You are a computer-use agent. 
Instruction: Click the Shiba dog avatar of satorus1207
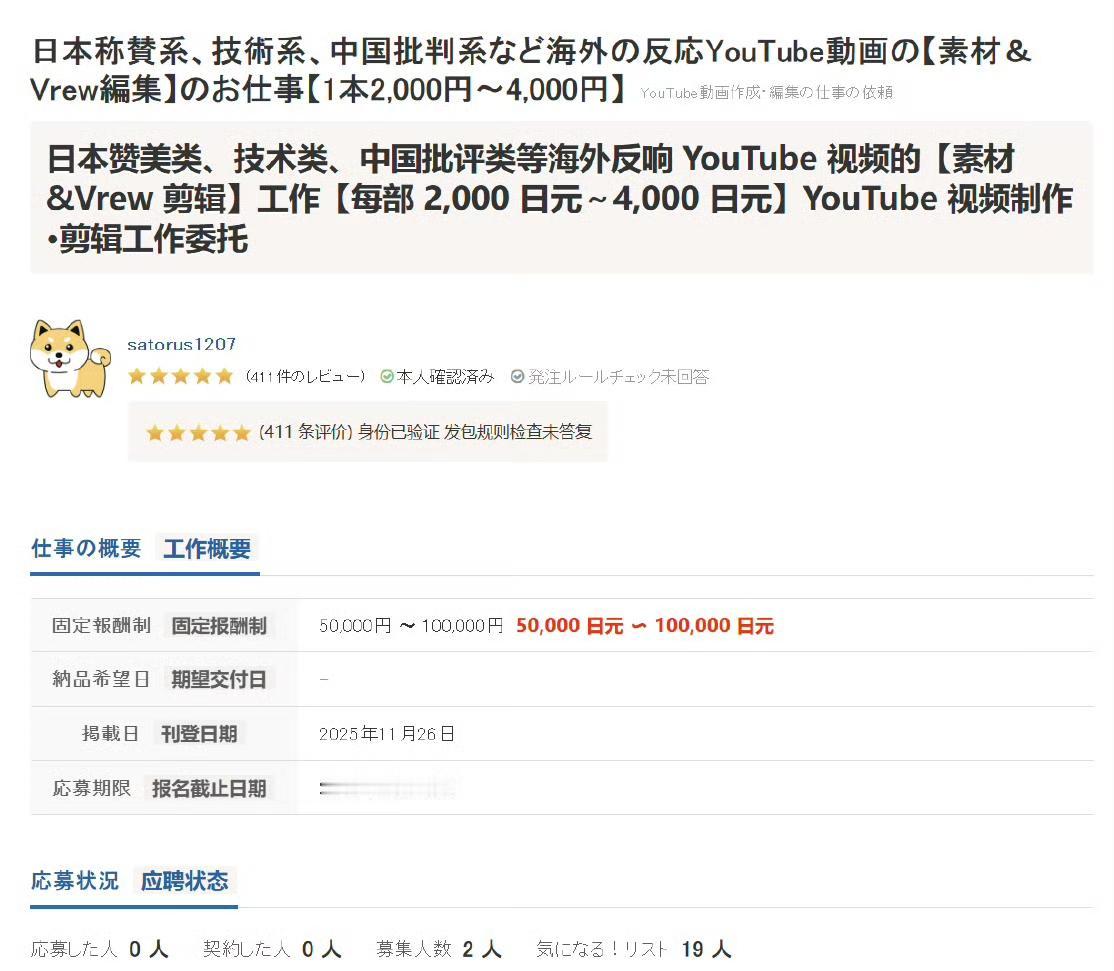70,358
